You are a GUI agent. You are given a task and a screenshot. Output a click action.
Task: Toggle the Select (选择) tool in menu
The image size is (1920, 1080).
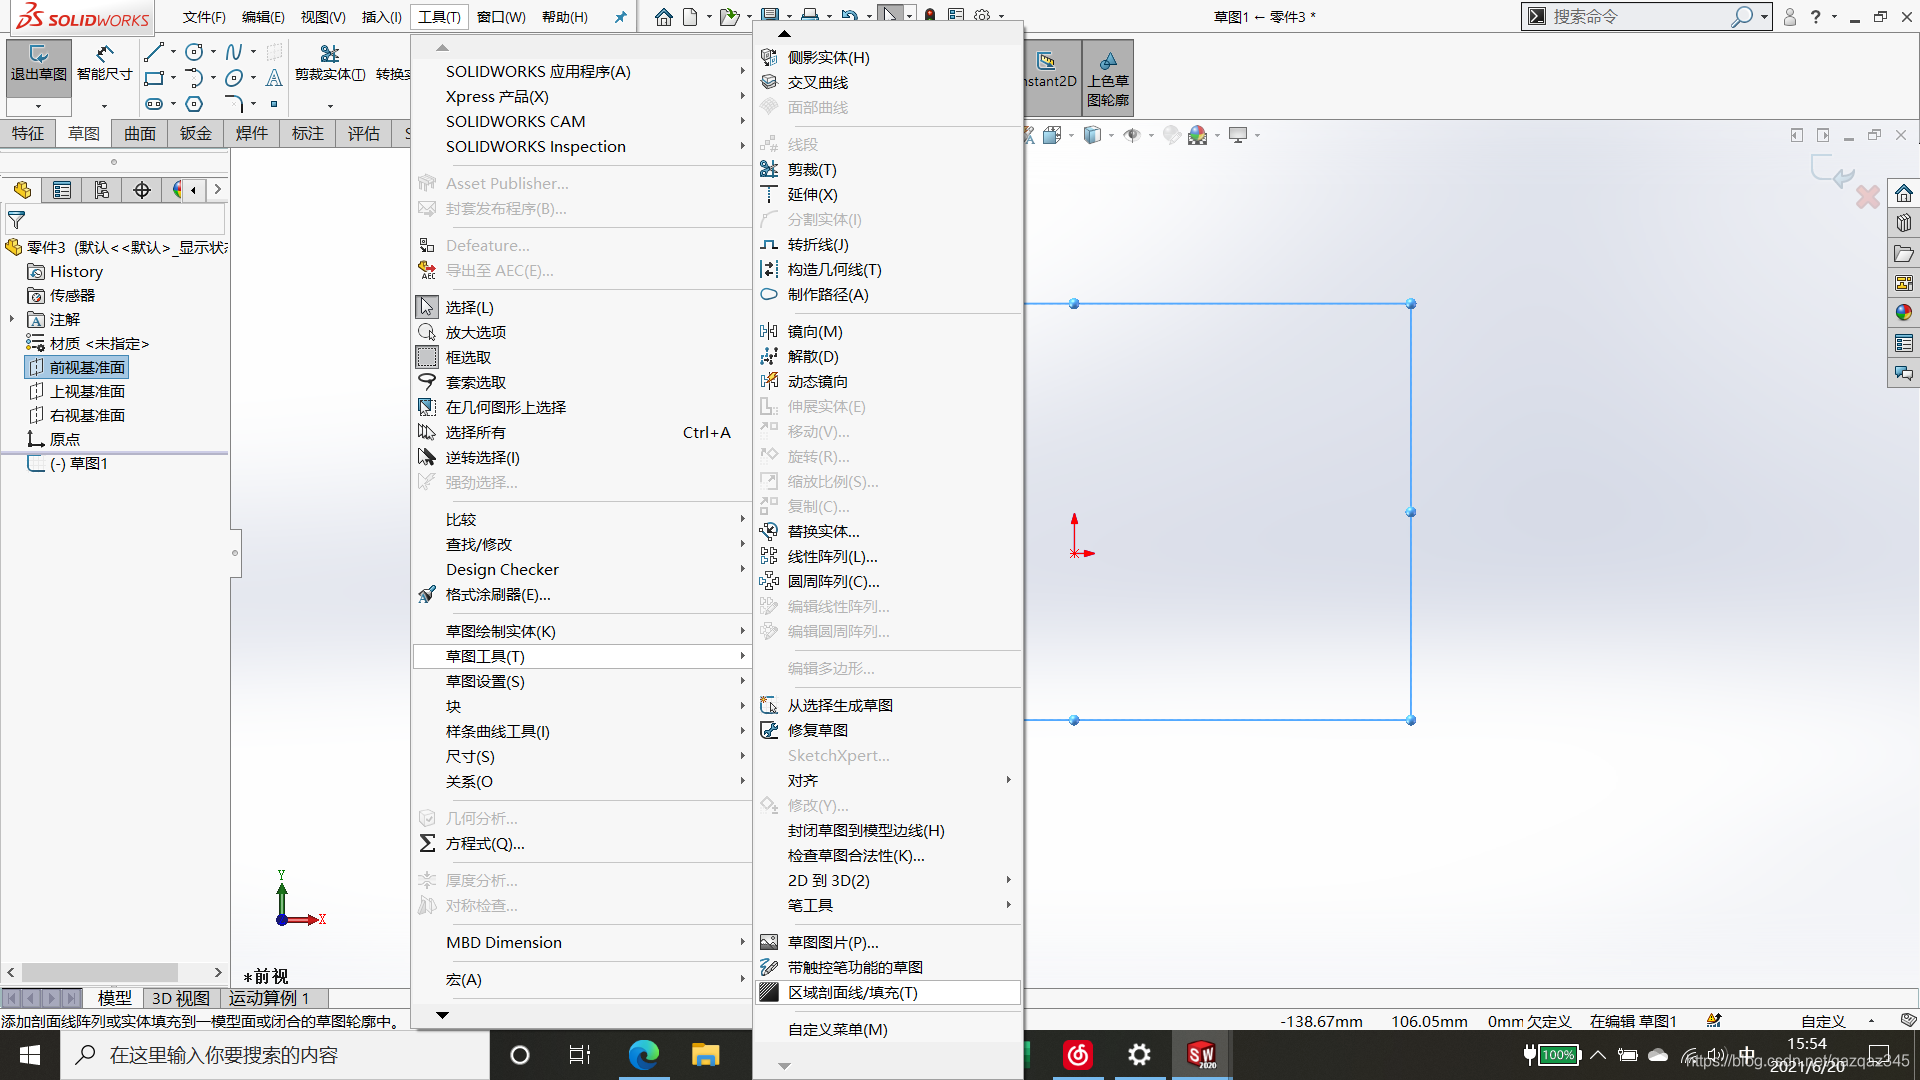[468, 308]
